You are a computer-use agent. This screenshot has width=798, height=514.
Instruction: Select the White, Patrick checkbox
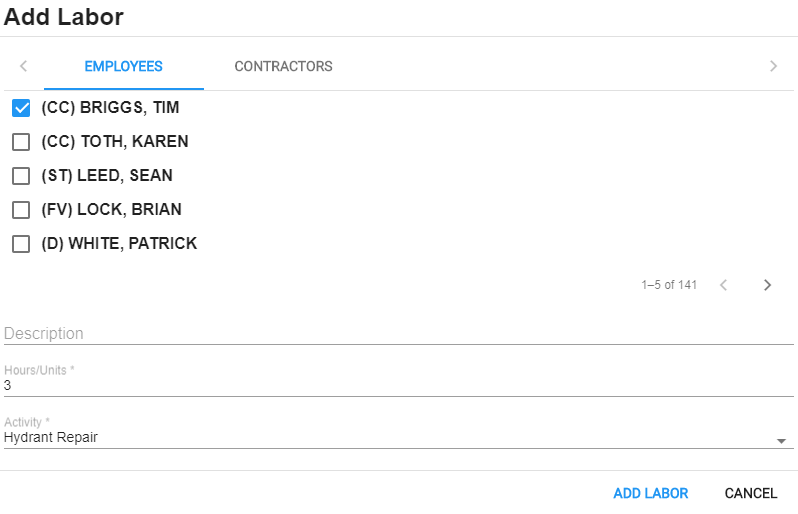[x=21, y=244]
